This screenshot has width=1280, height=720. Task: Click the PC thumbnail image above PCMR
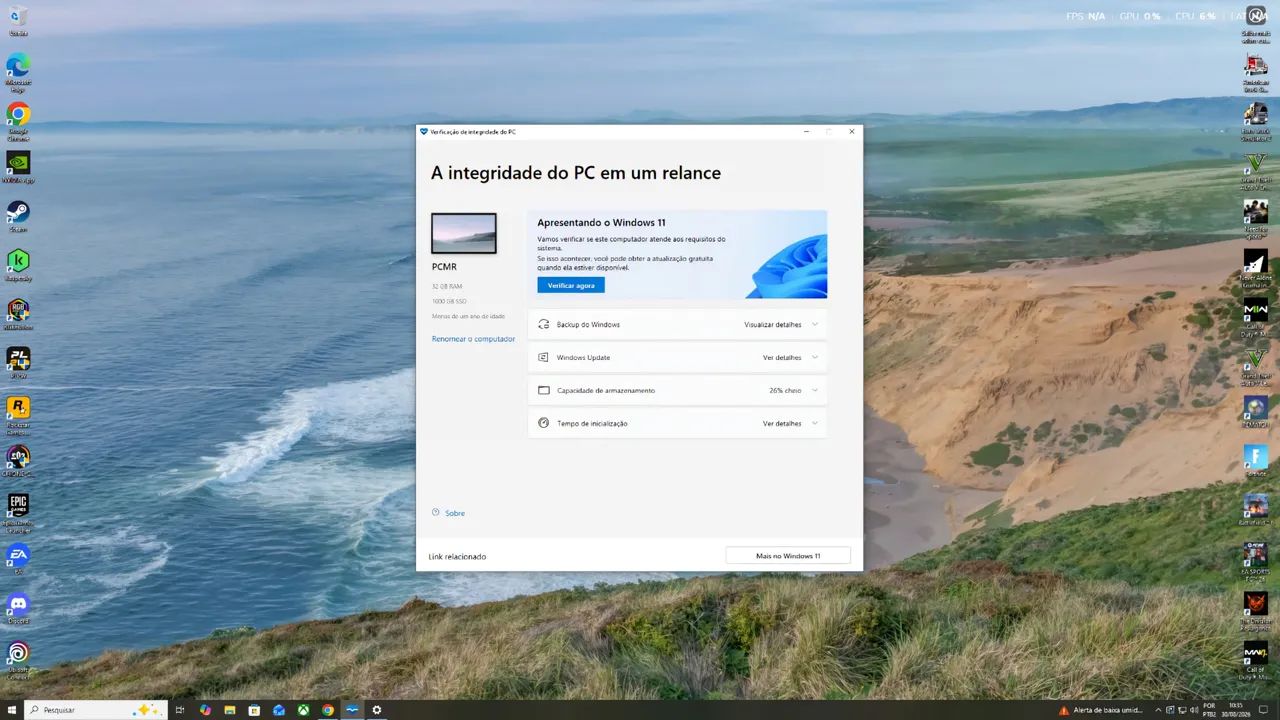tap(464, 233)
